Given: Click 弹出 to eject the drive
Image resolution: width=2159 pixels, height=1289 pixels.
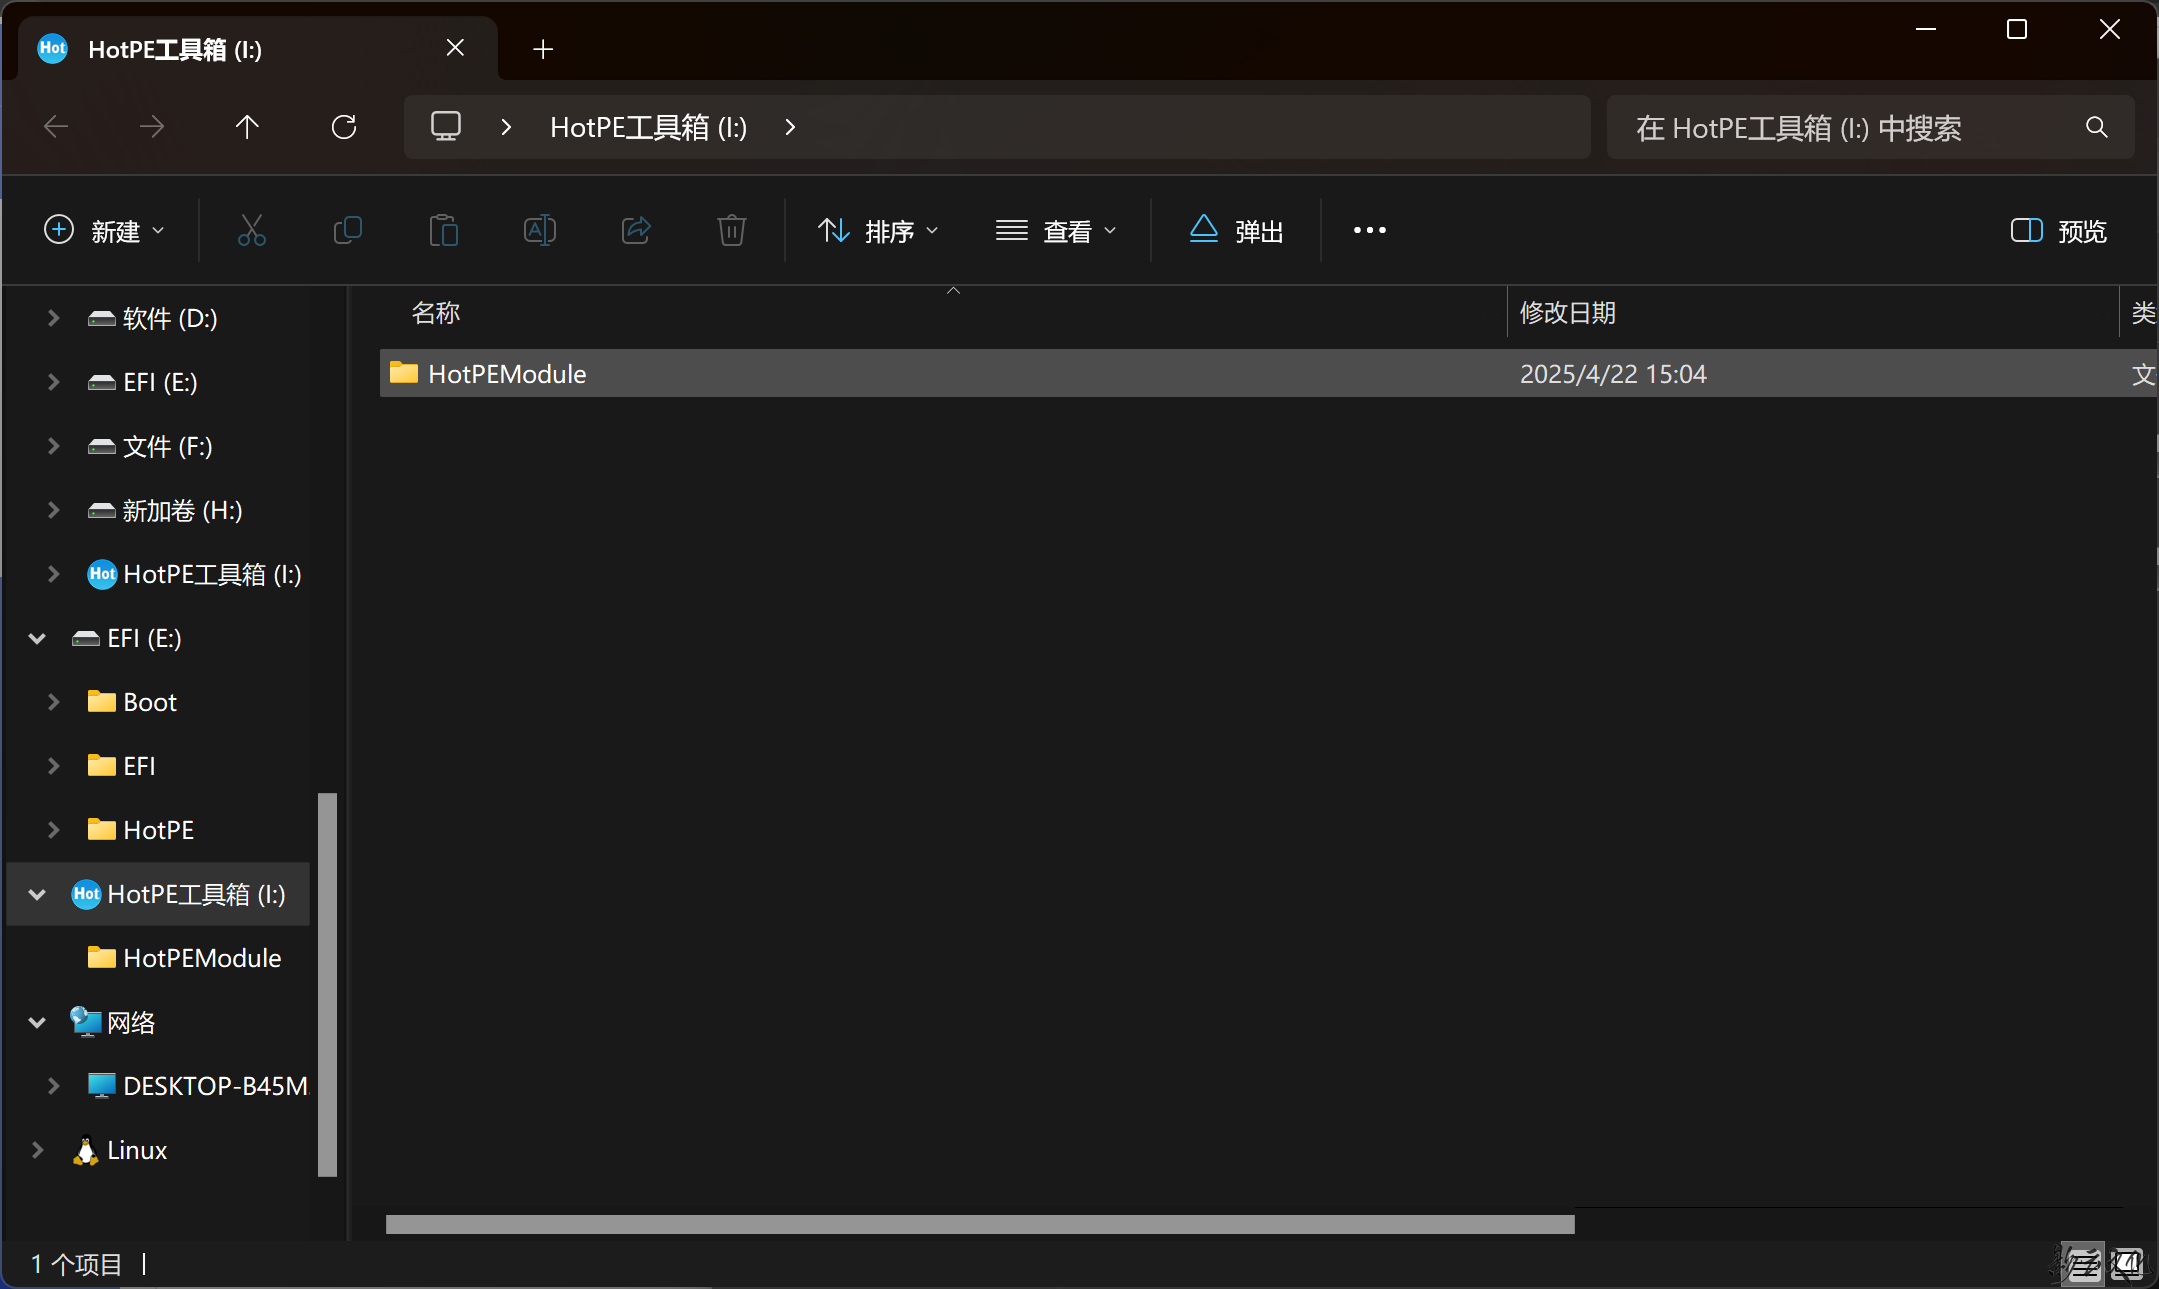Looking at the screenshot, I should (x=1236, y=231).
